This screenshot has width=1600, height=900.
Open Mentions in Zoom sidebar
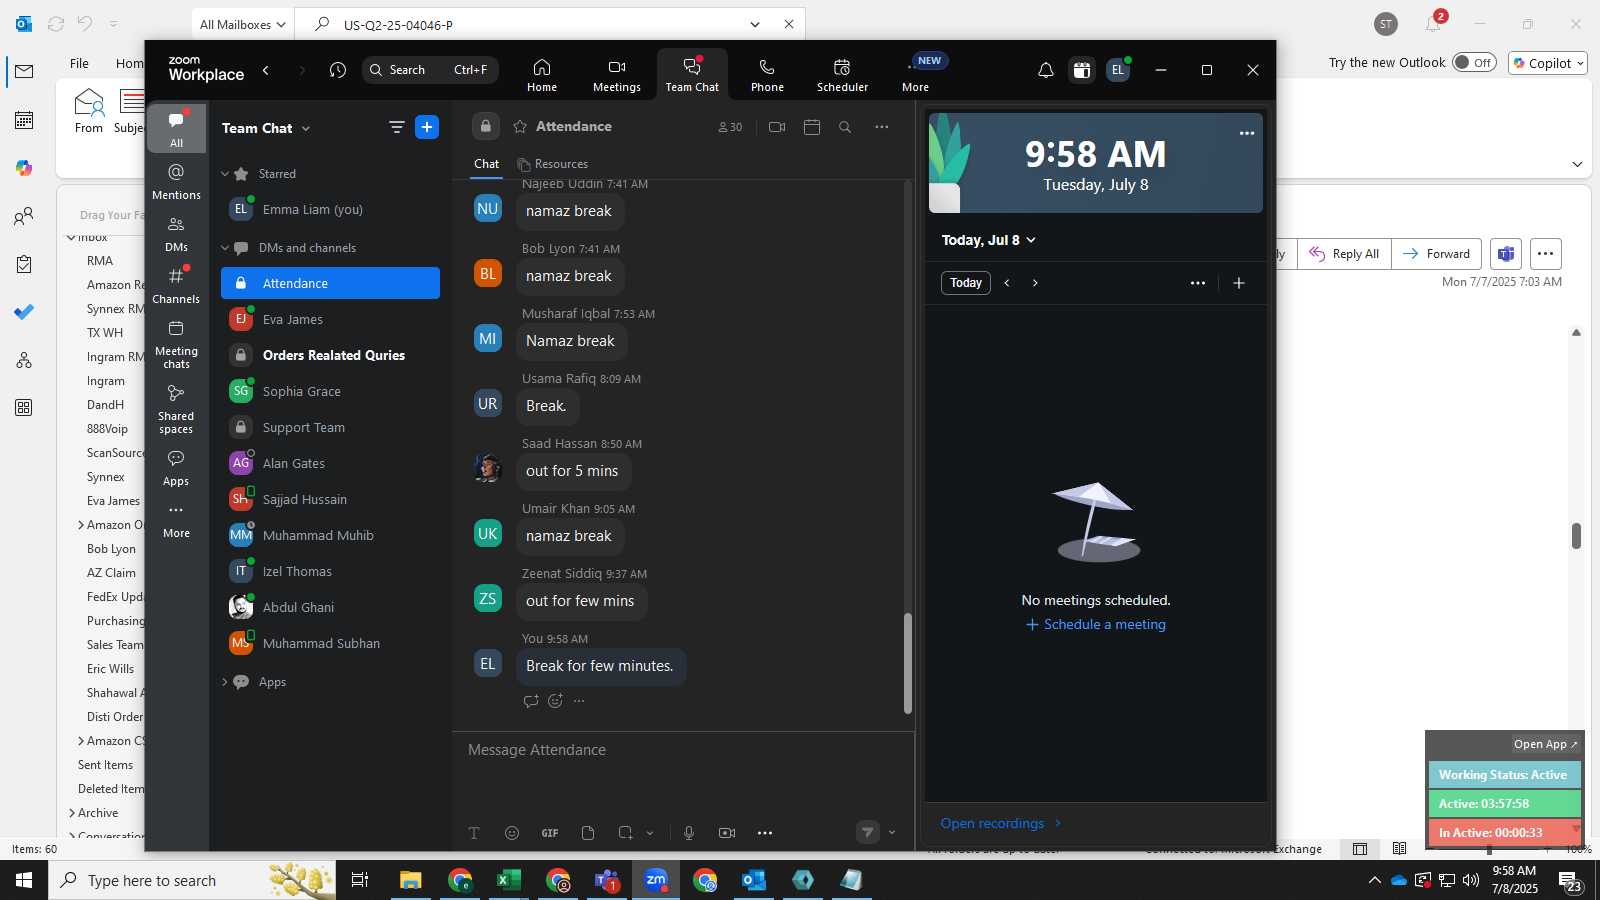pos(176,181)
